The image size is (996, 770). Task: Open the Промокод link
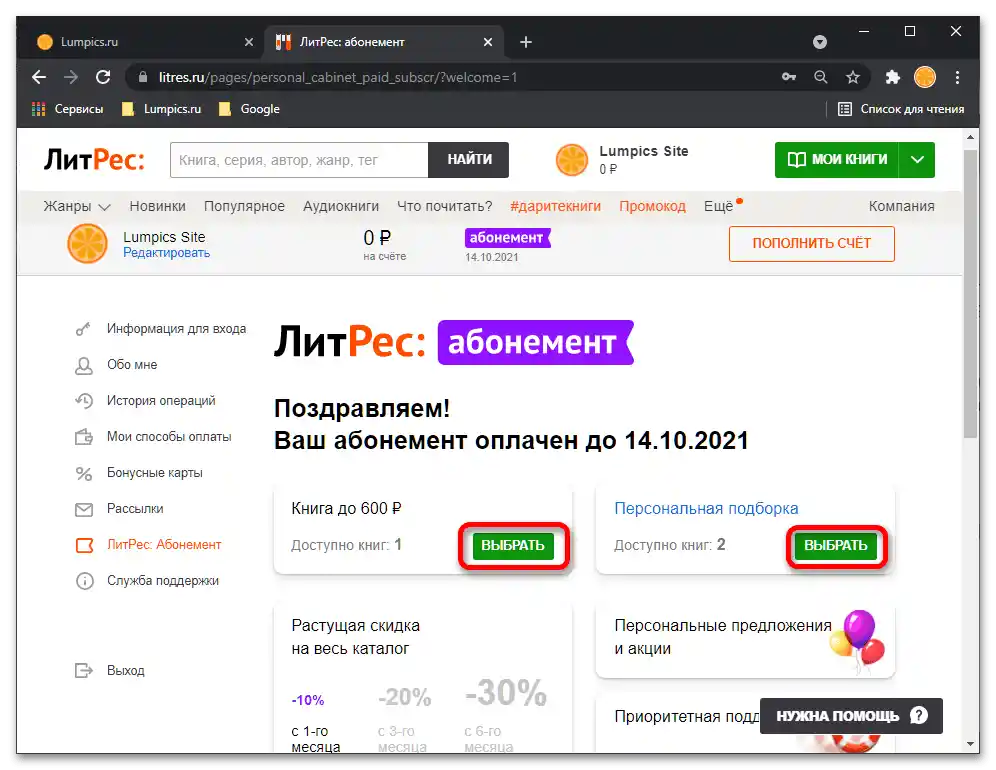coord(652,206)
